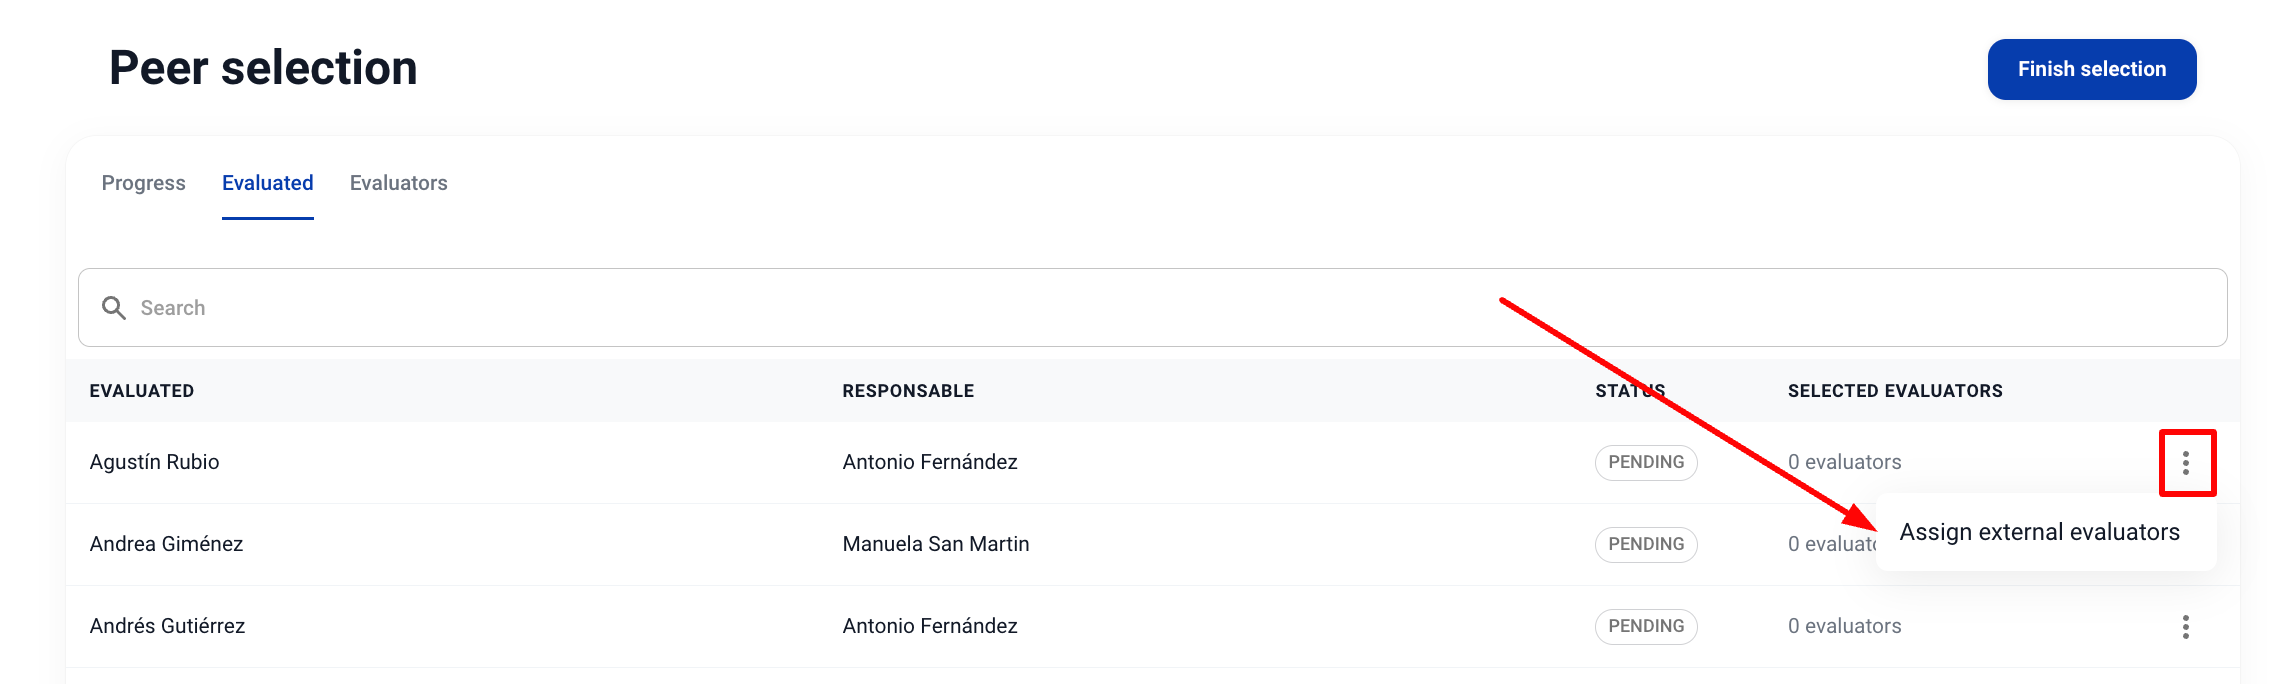The width and height of the screenshot is (2274, 684).
Task: Click Andrés Gutiérrez's name in the table
Action: (x=167, y=626)
